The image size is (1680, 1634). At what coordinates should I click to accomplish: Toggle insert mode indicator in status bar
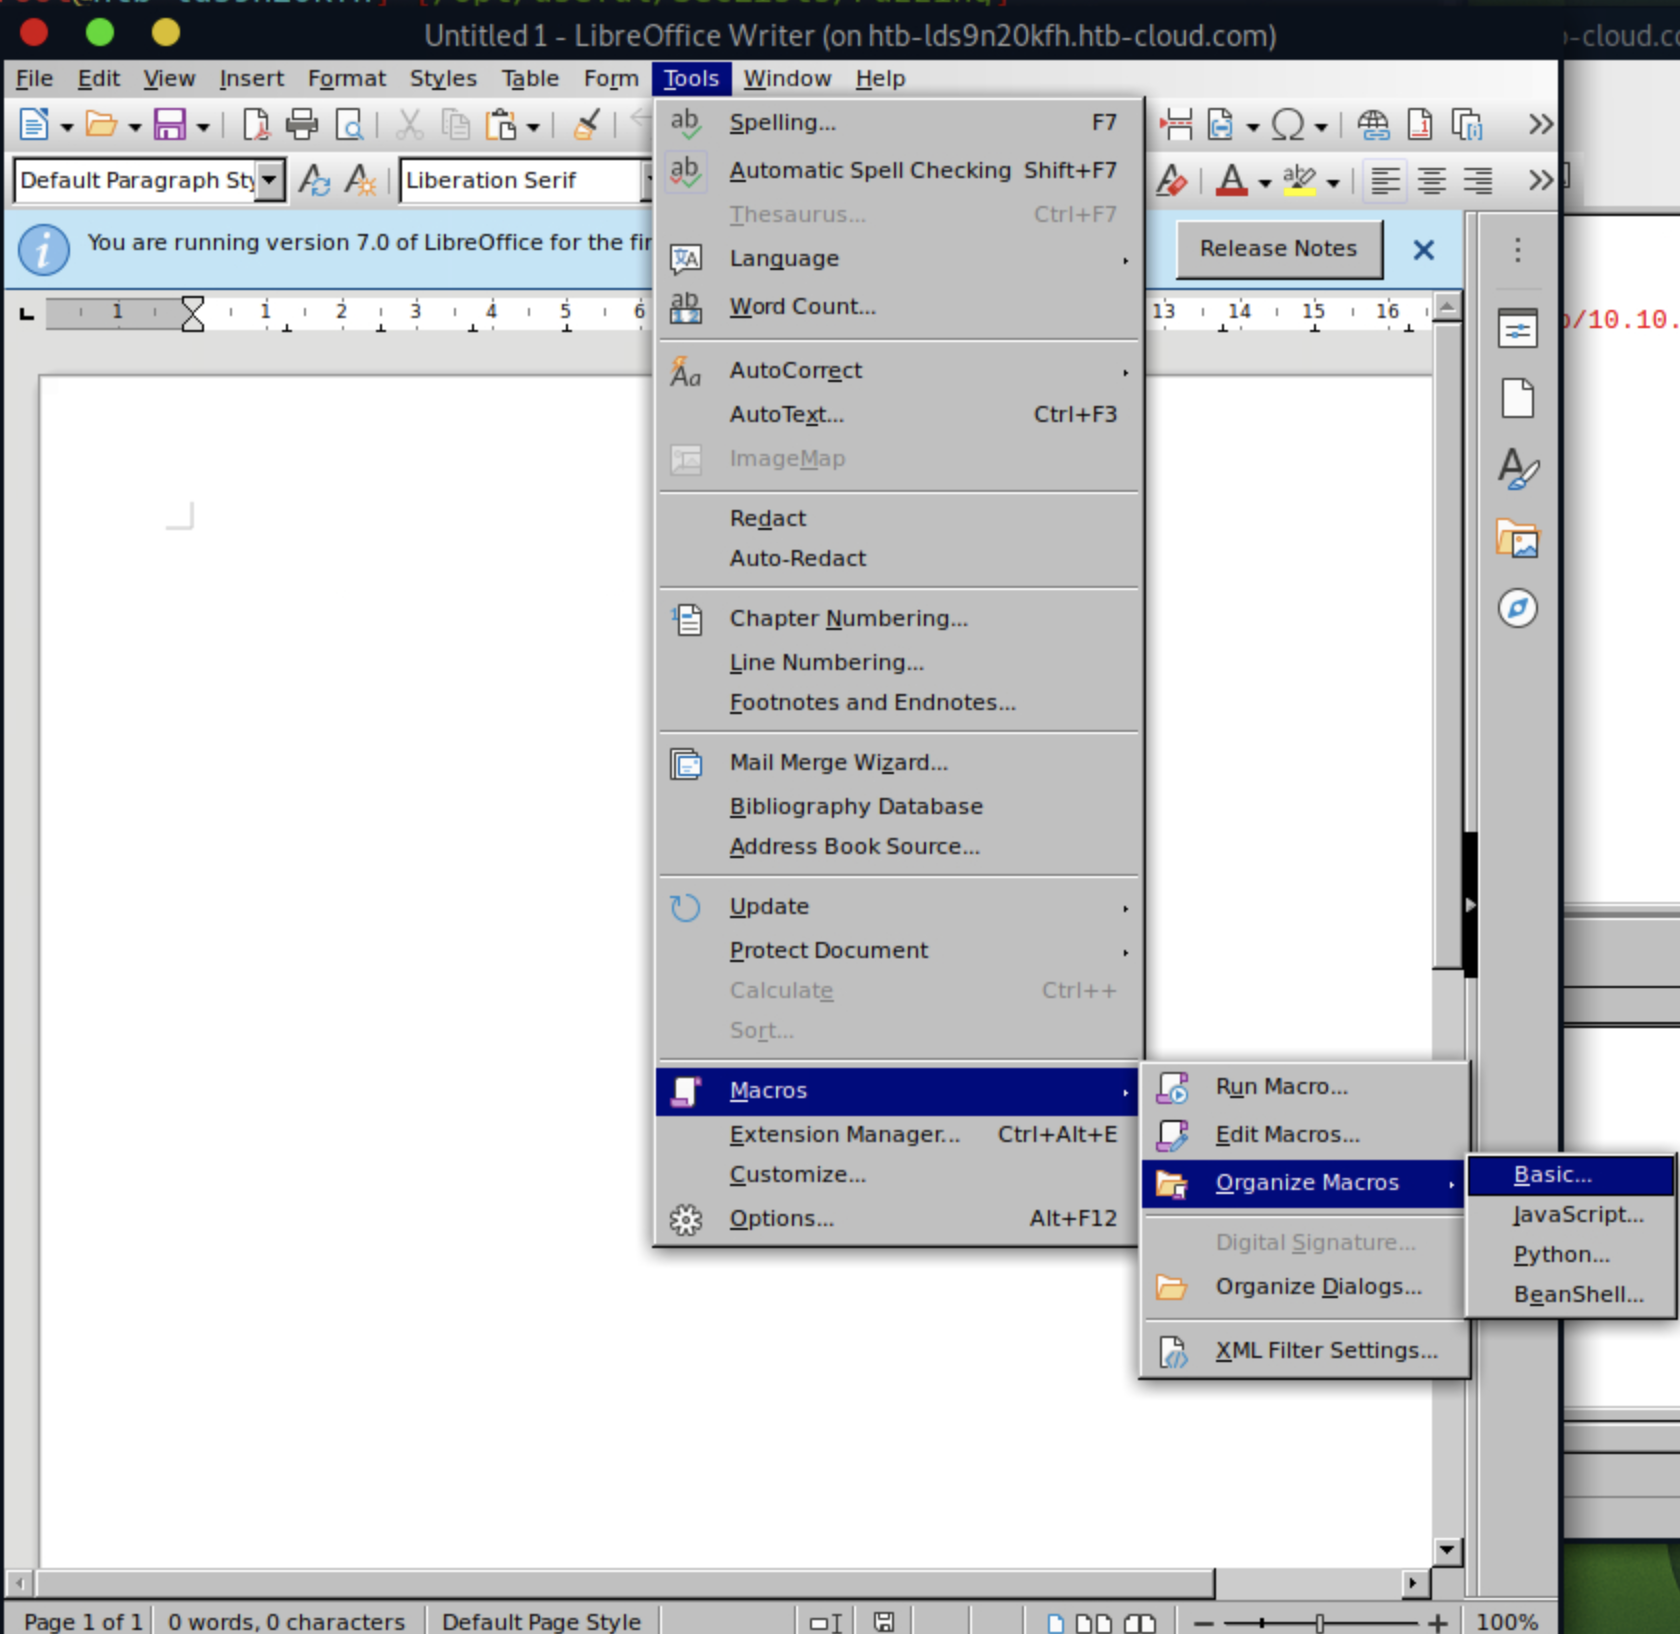click(x=825, y=1622)
